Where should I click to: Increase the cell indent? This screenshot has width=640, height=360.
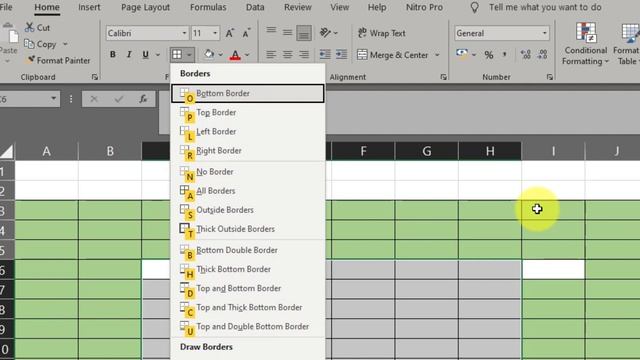[x=341, y=54]
